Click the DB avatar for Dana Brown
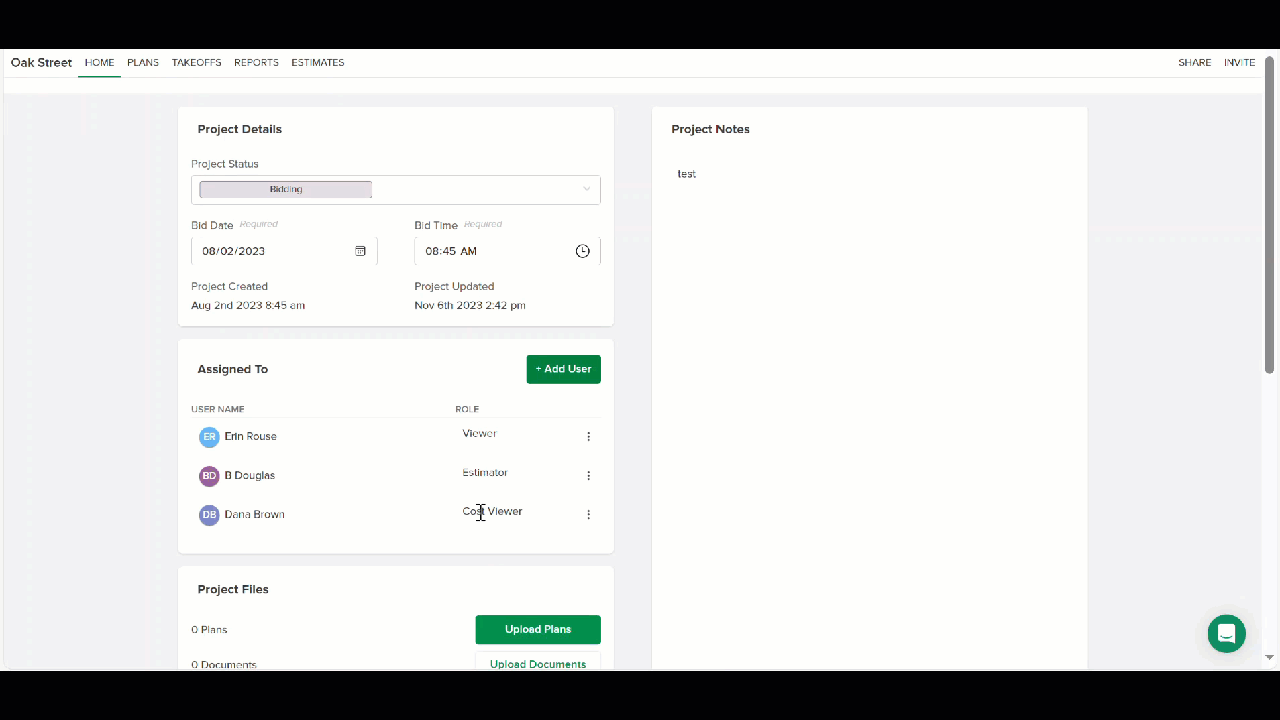This screenshot has width=1280, height=720. (209, 514)
